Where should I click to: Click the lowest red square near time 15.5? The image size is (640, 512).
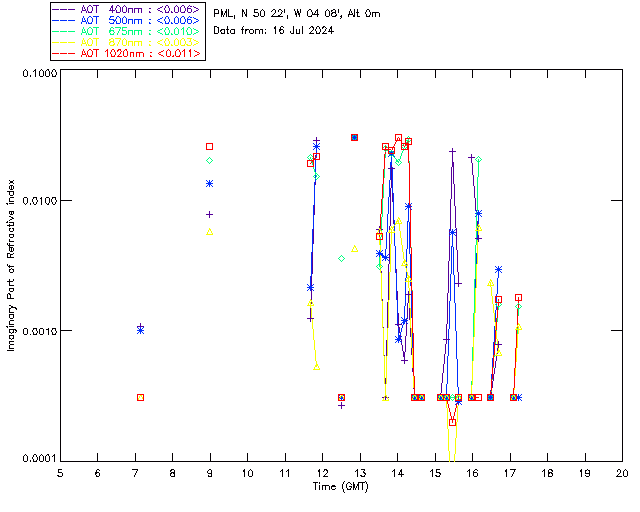click(x=452, y=423)
